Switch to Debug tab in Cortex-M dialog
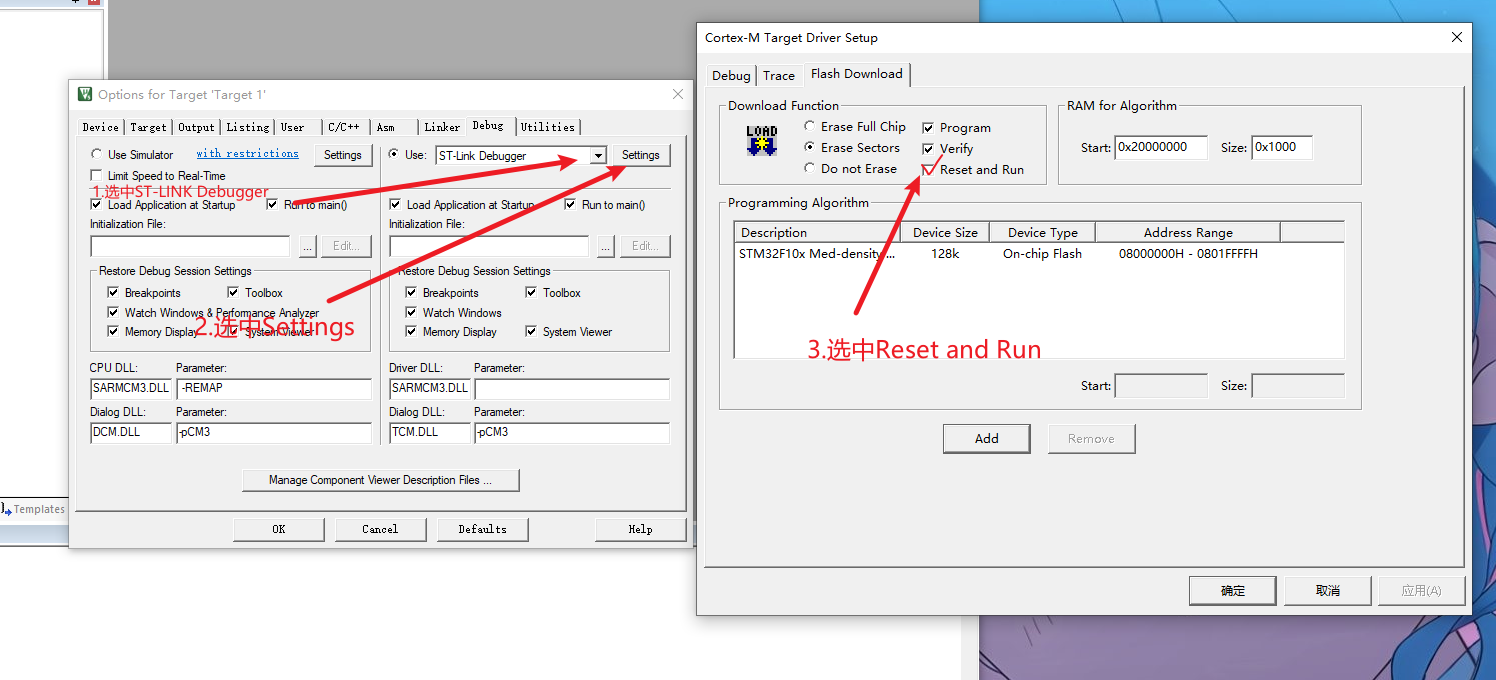Screen dimensions: 1496x680 tap(731, 75)
